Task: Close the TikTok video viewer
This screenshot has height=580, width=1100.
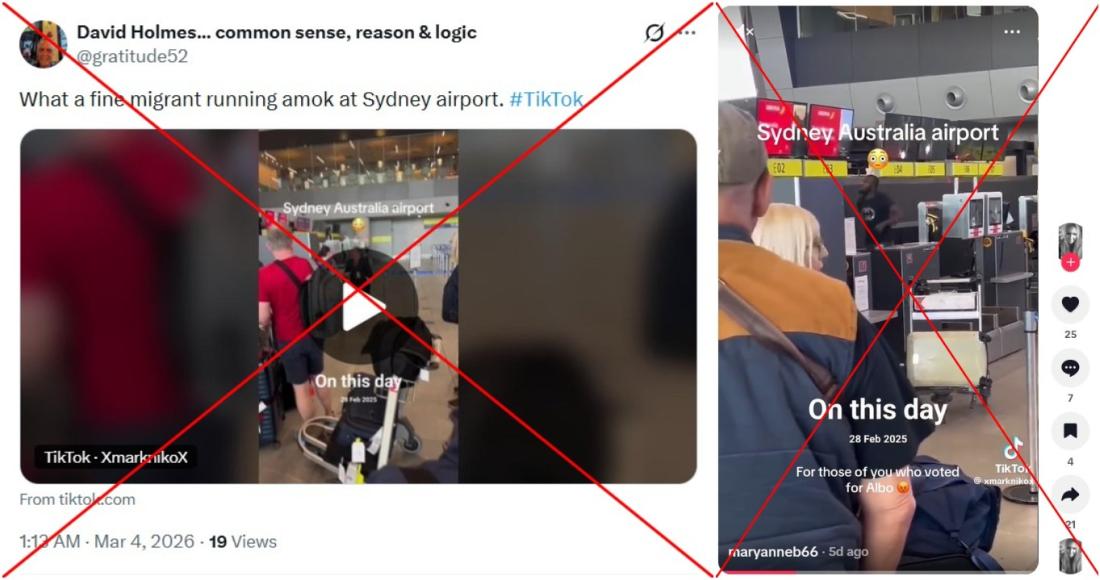Action: (749, 32)
